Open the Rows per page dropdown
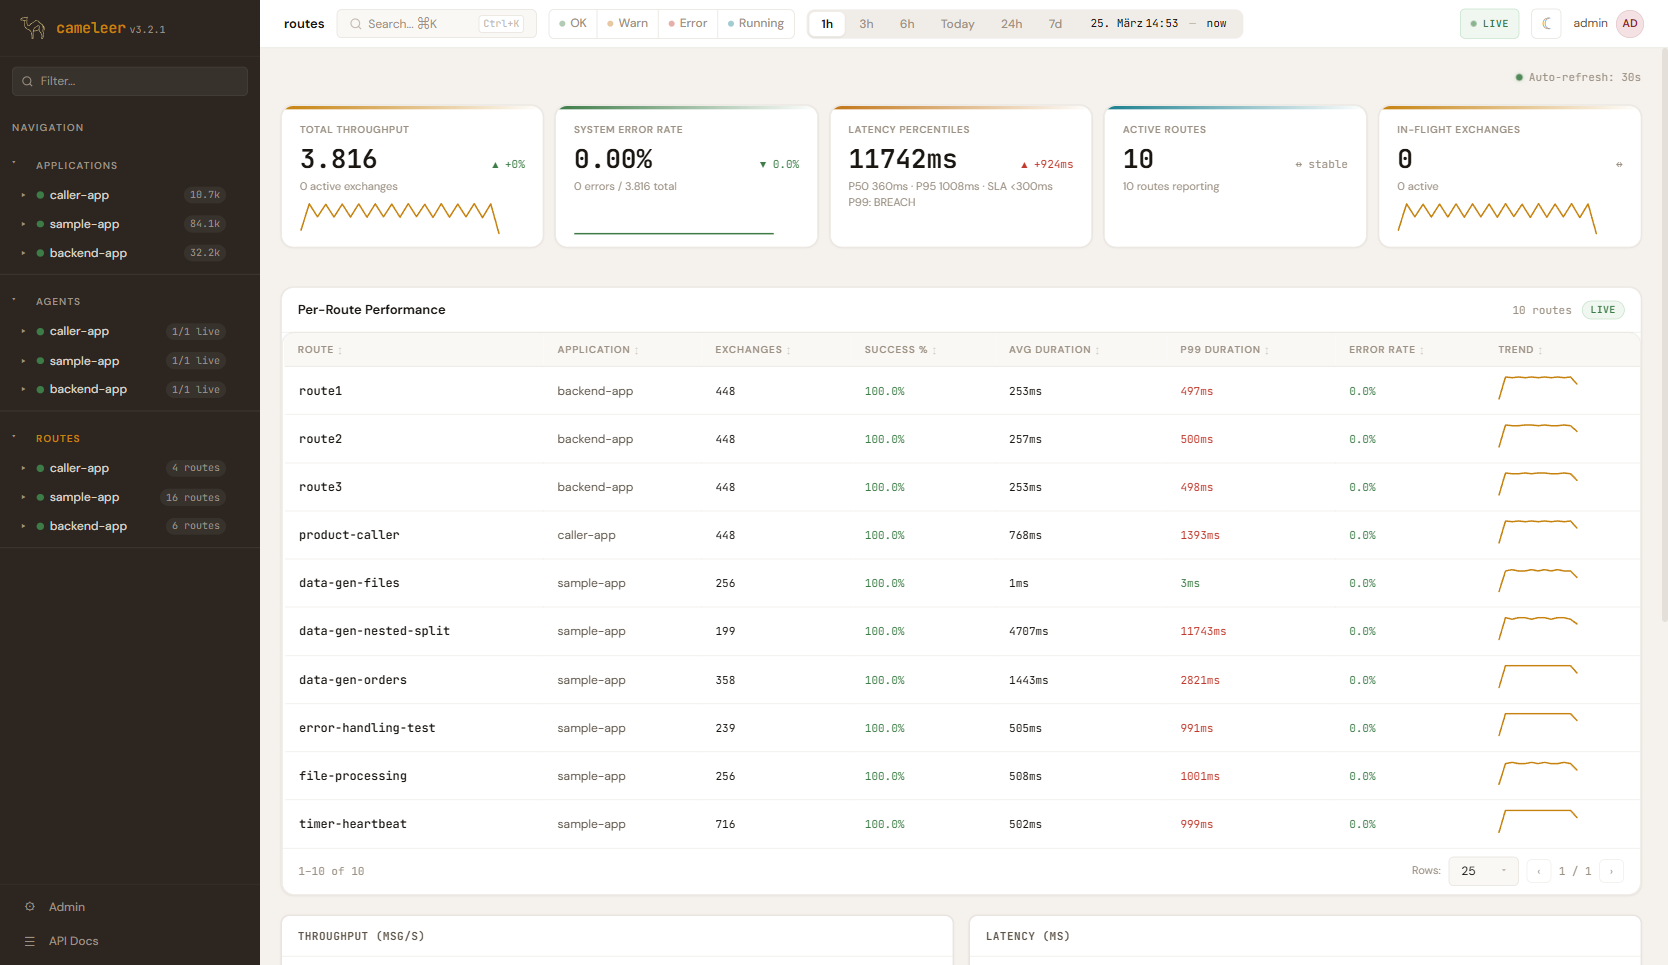The height and width of the screenshot is (965, 1668). coord(1483,871)
